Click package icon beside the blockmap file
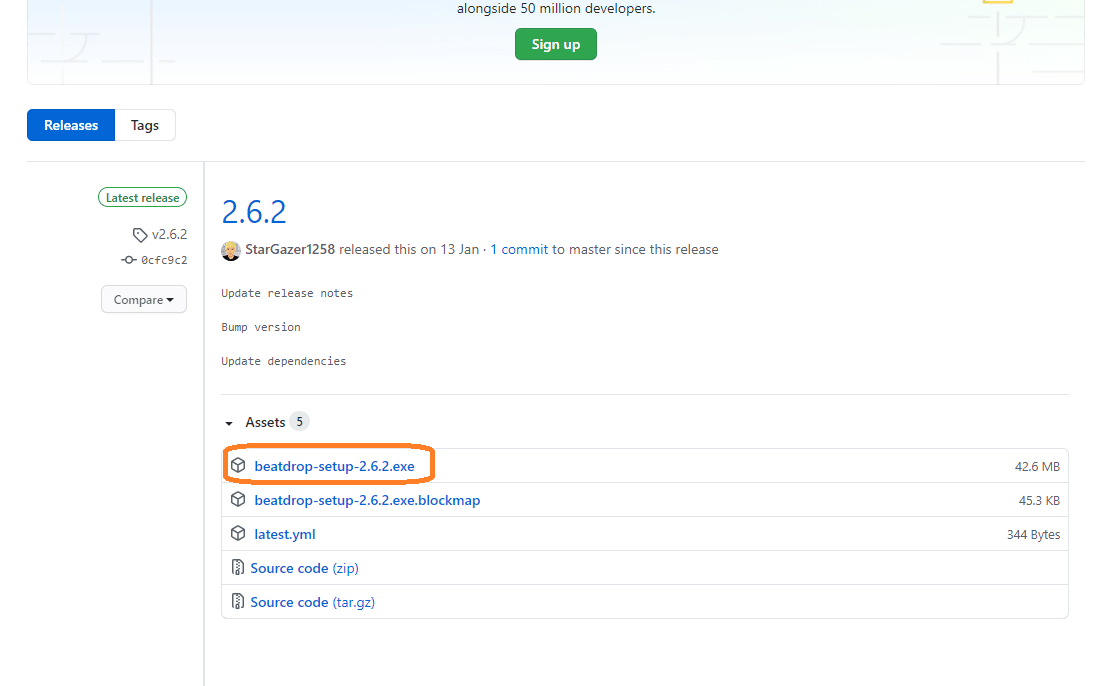 click(238, 499)
